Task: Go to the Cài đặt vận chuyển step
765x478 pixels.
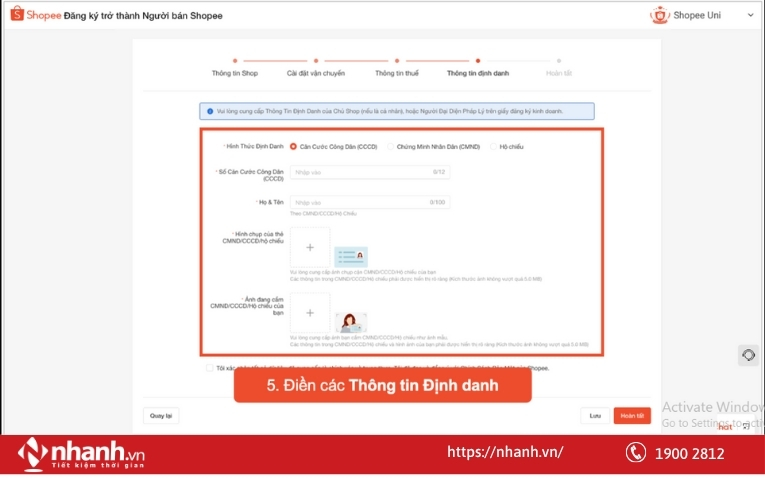Action: (316, 61)
